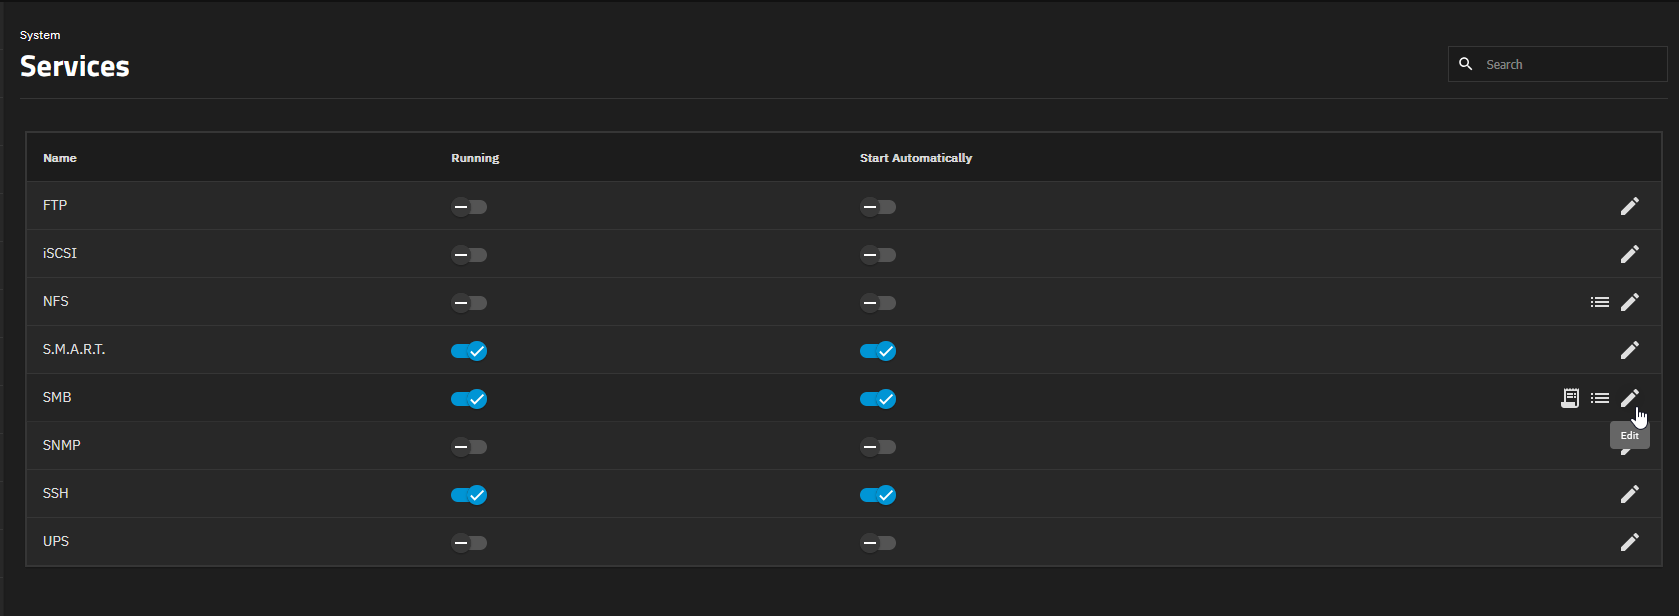Stop the S.M.A.R.T. service Running toggle
This screenshot has width=1679, height=616.
point(468,351)
